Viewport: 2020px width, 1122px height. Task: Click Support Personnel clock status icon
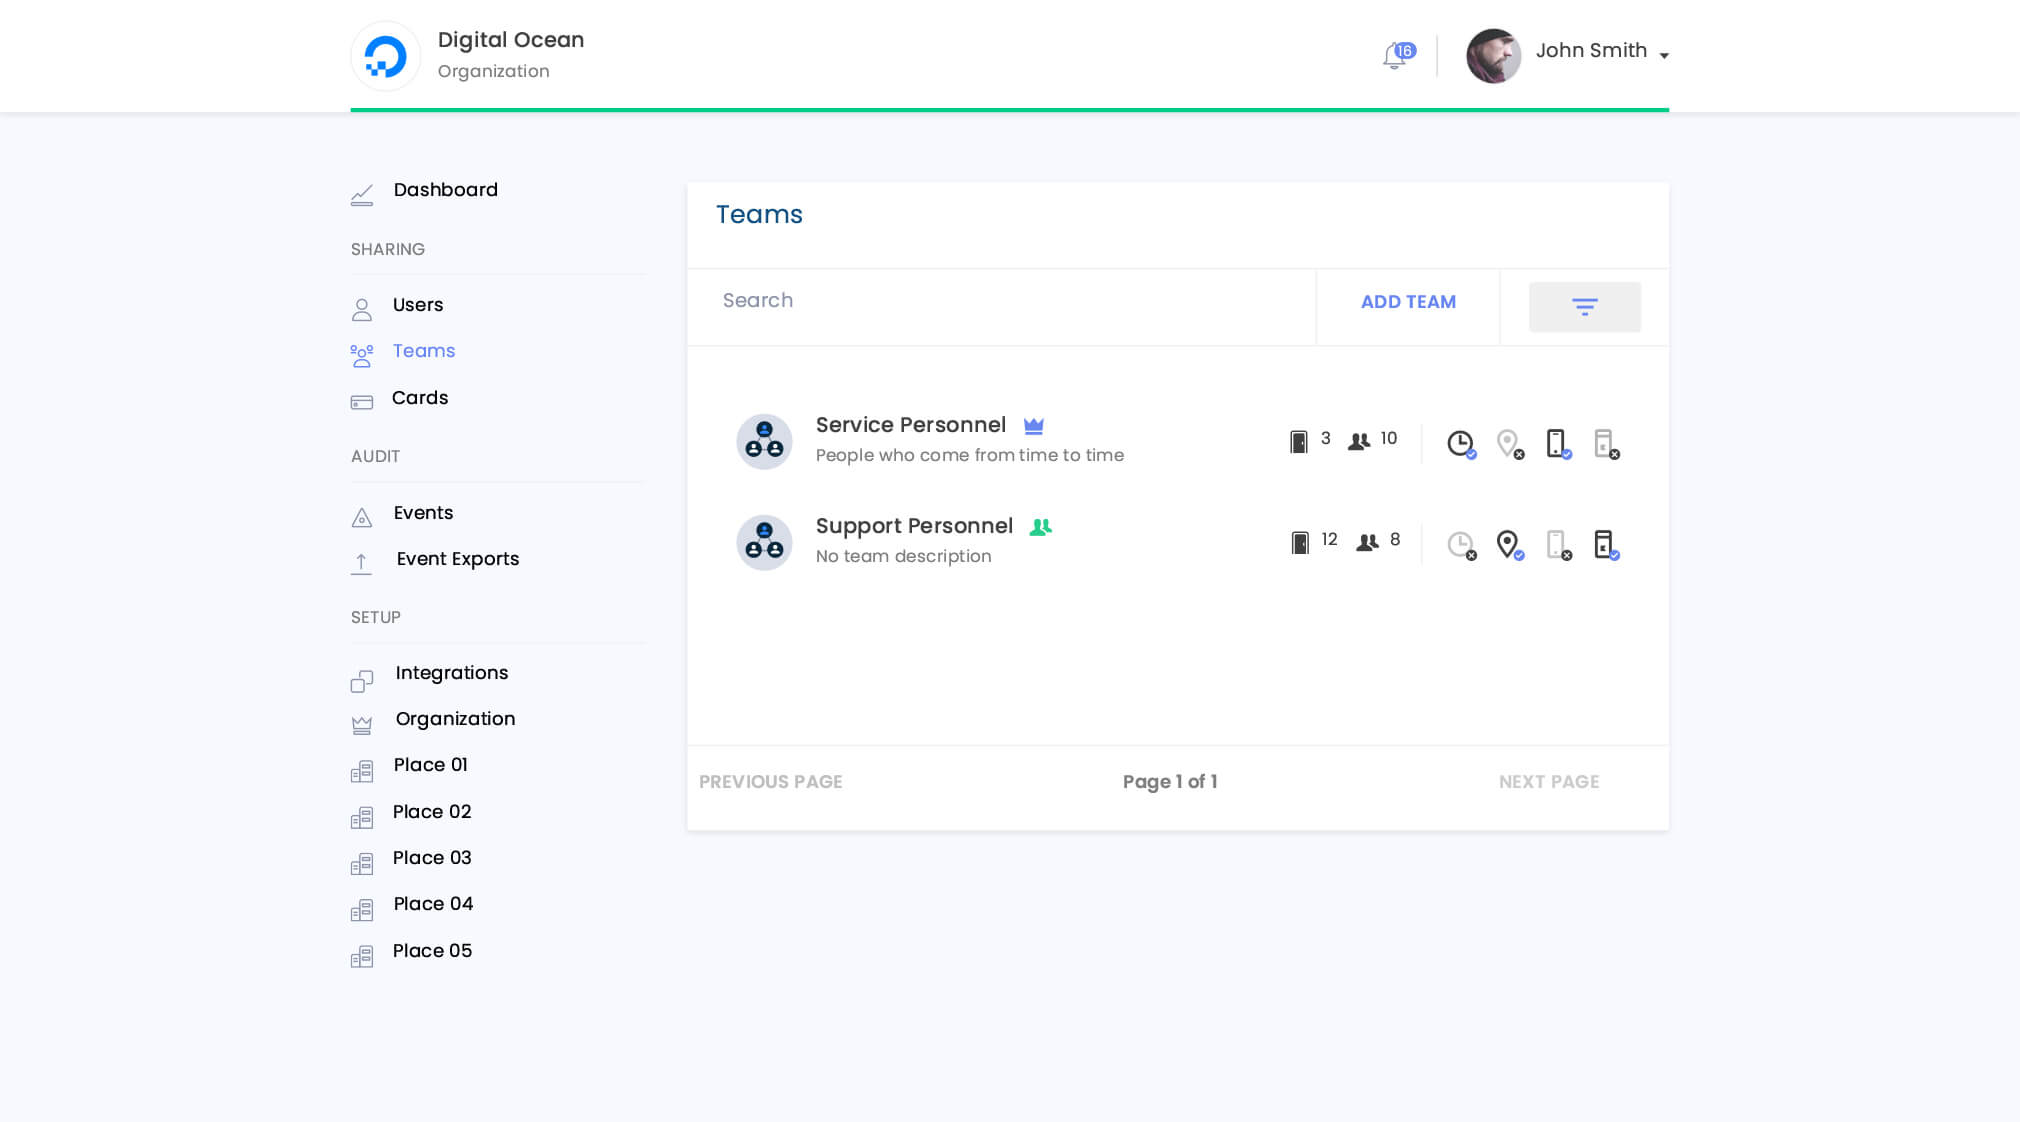[x=1460, y=544]
